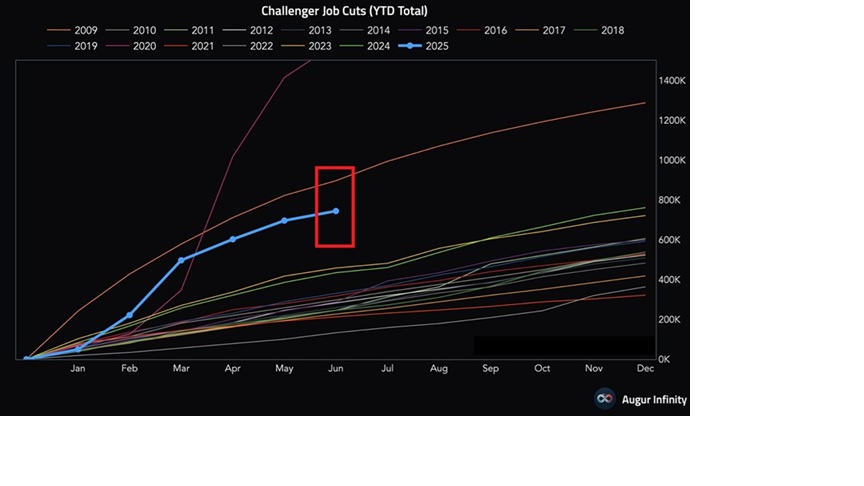Screen dimensions: 864x486
Task: Click the 2025 line's February data point
Action: 129,315
